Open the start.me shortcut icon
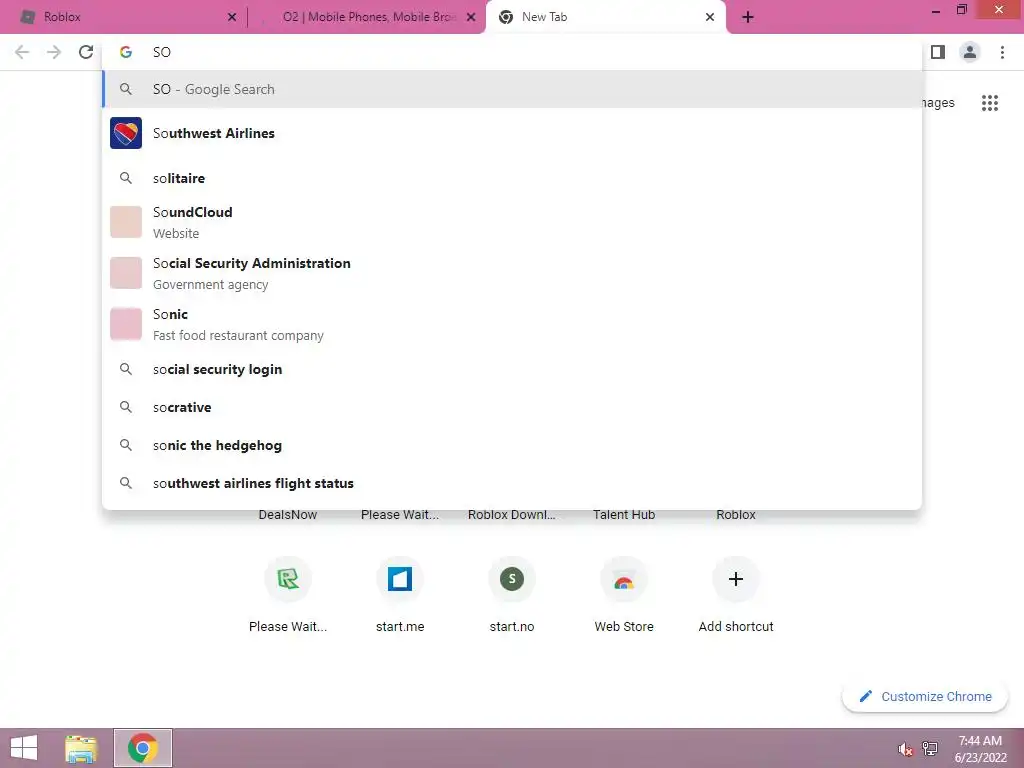This screenshot has height=768, width=1024. click(400, 579)
